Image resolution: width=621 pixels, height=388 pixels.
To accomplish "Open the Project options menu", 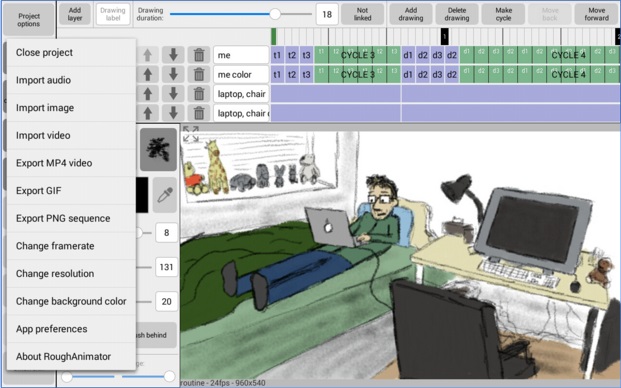I will click(x=29, y=20).
